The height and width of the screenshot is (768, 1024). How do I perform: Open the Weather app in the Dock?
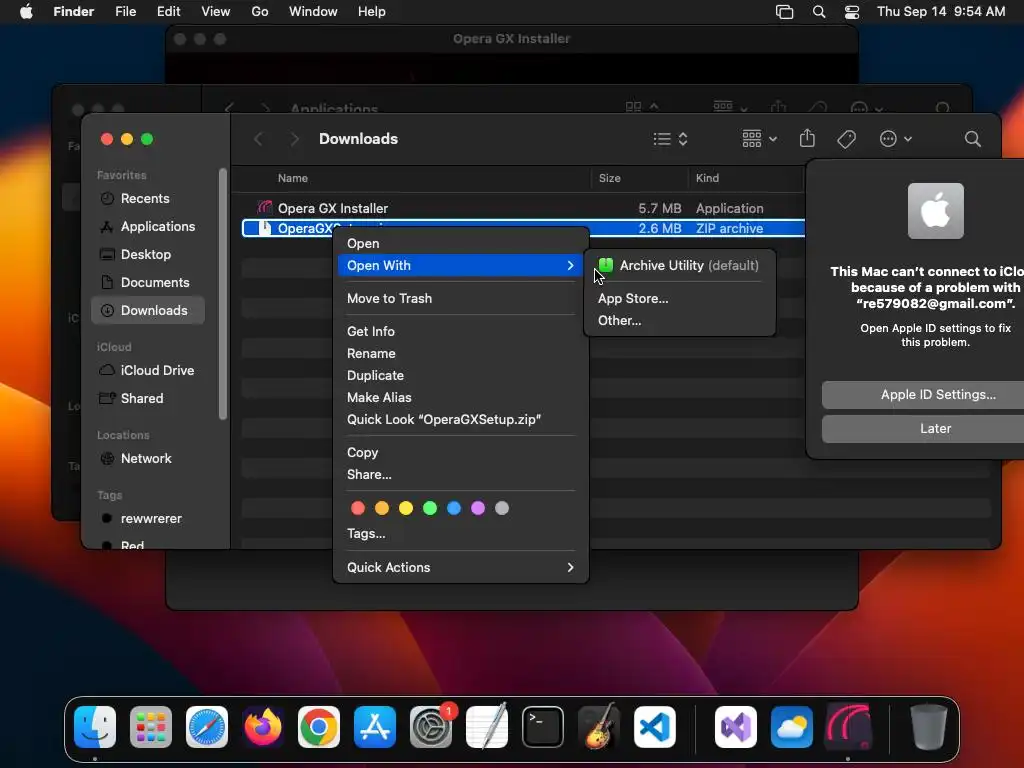coord(792,727)
